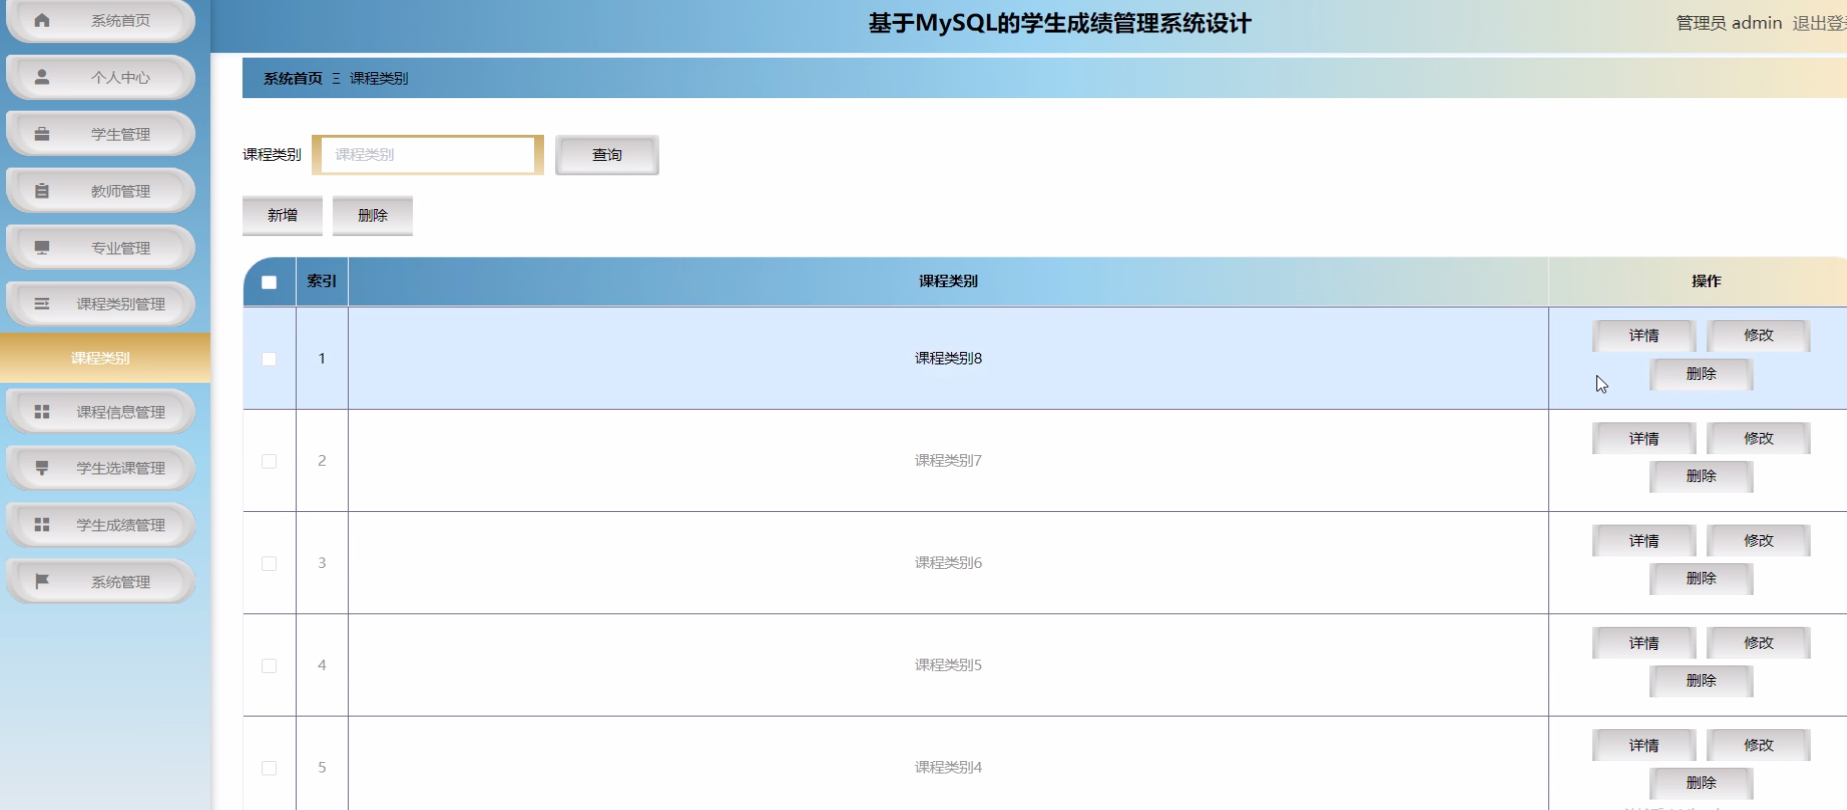Toggle the select-all checkbox in table header
The height and width of the screenshot is (810, 1847).
[x=269, y=282]
